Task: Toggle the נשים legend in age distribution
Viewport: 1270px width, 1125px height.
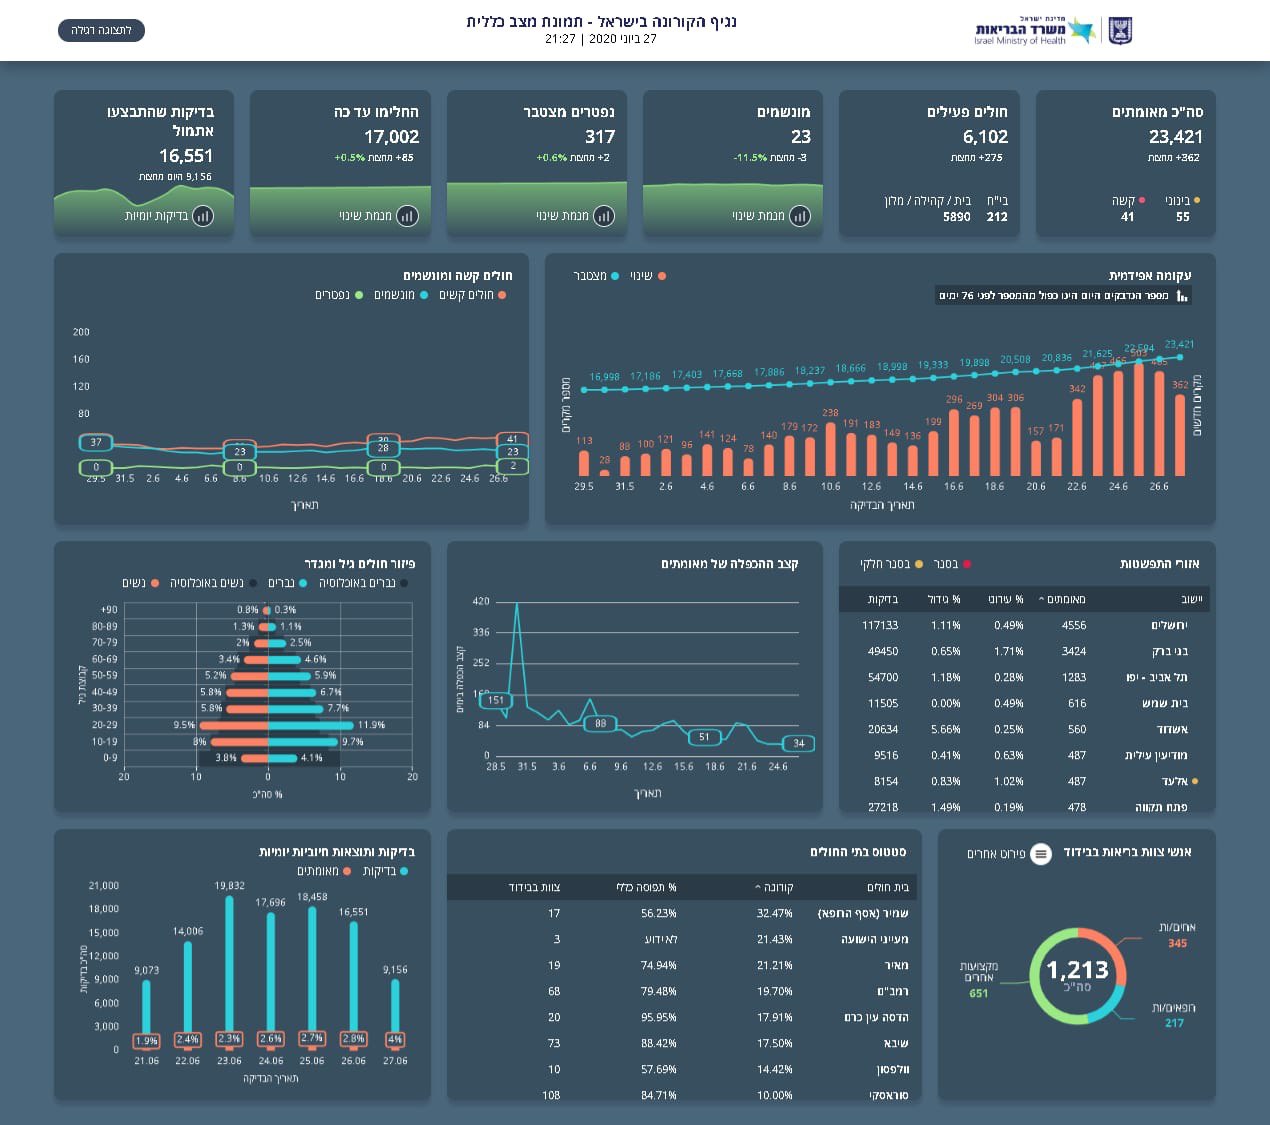Action: pos(140,583)
